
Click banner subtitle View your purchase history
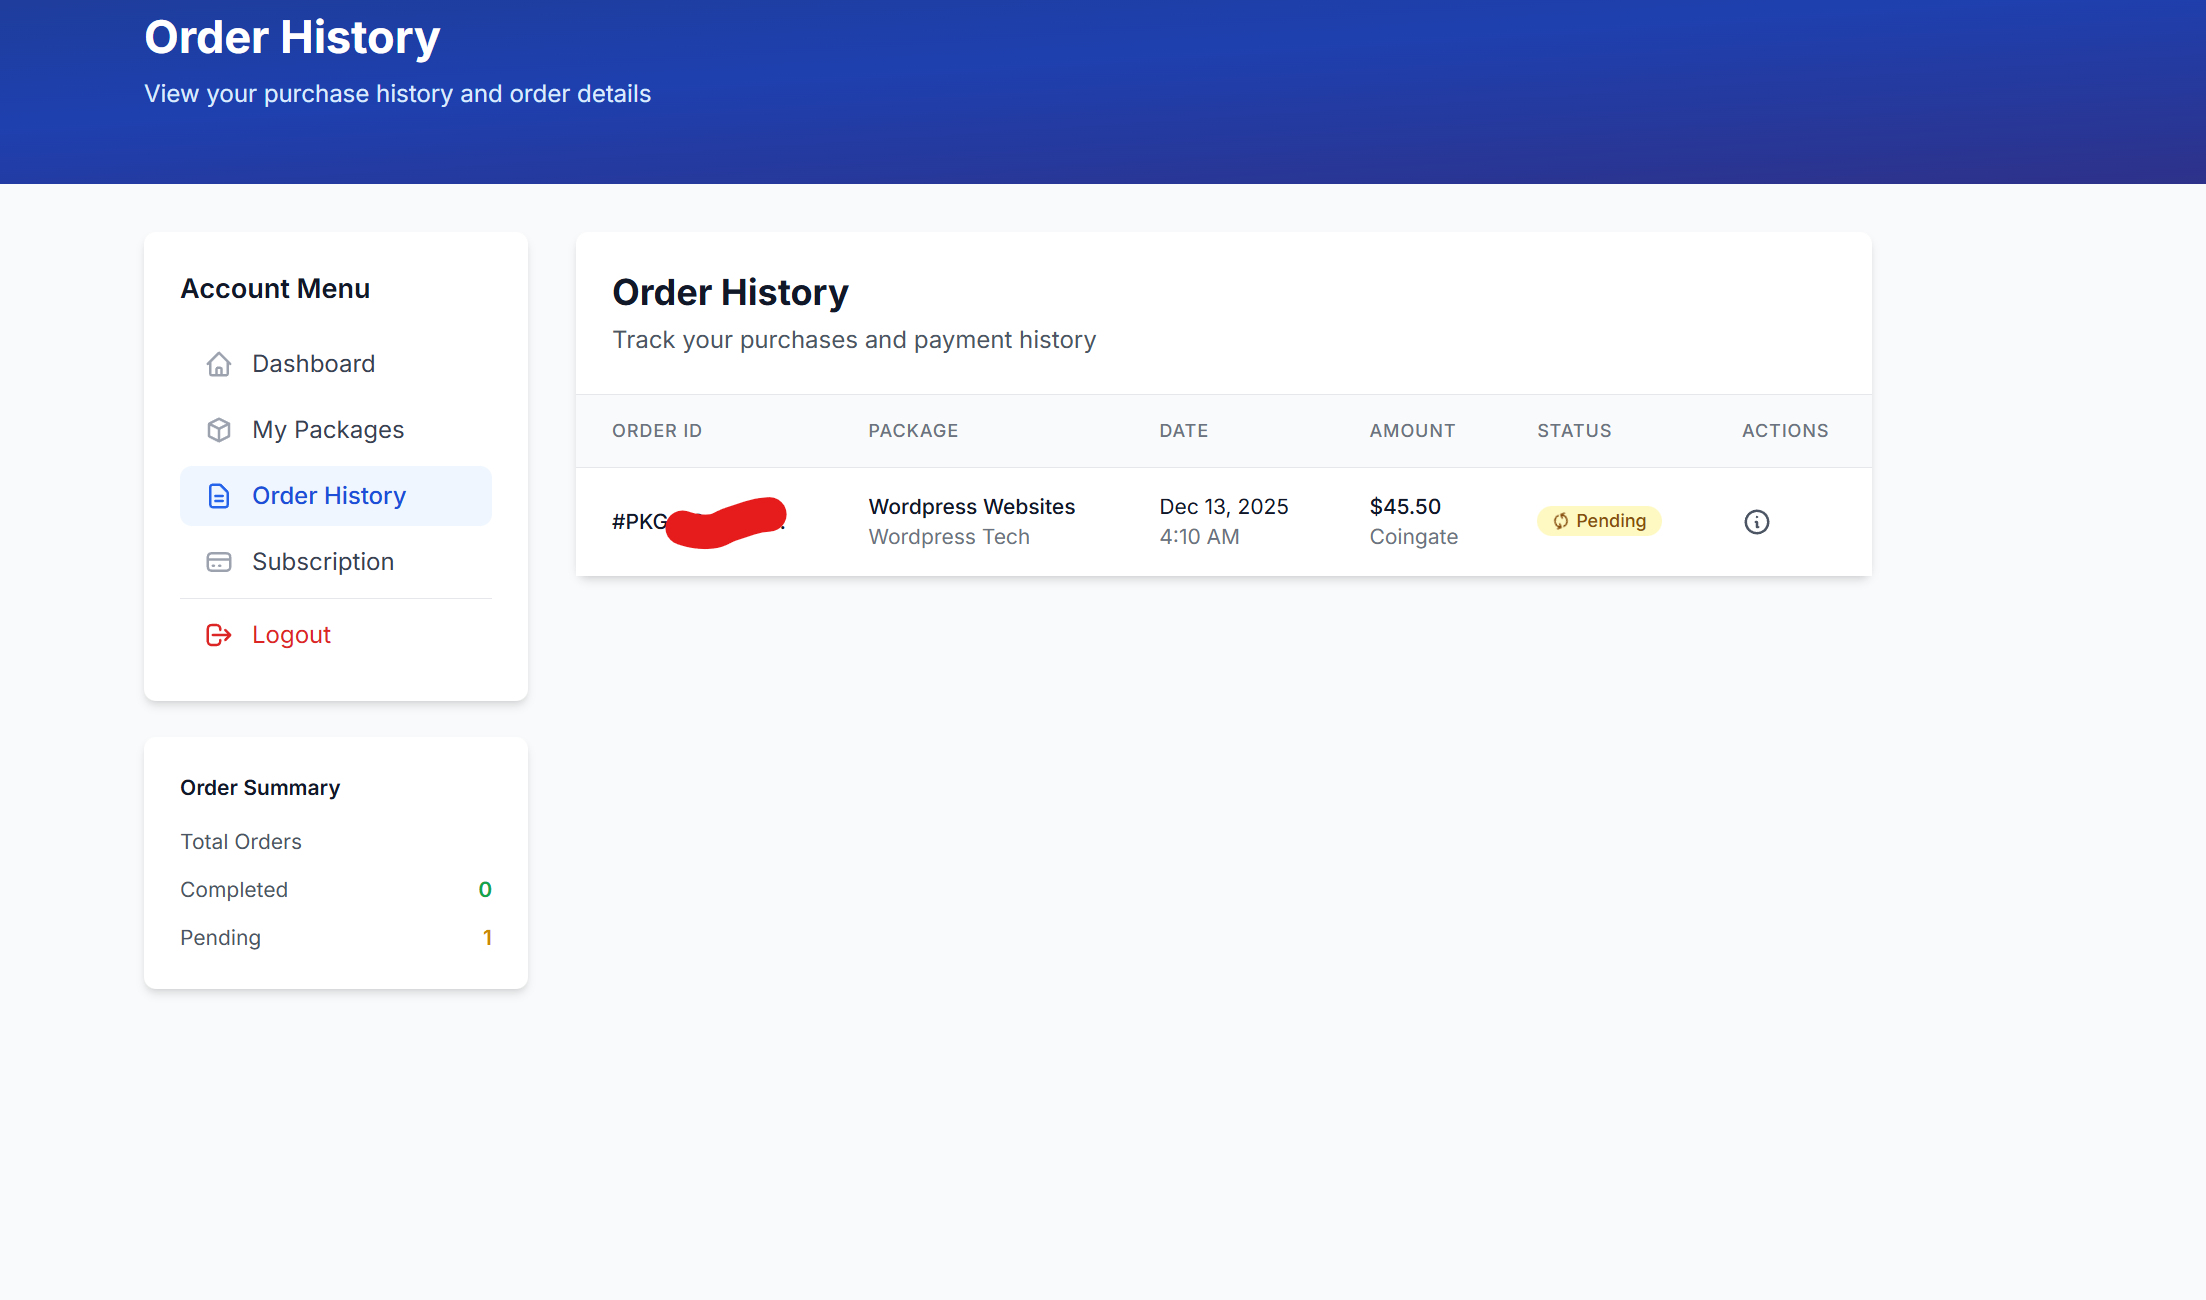click(x=398, y=94)
